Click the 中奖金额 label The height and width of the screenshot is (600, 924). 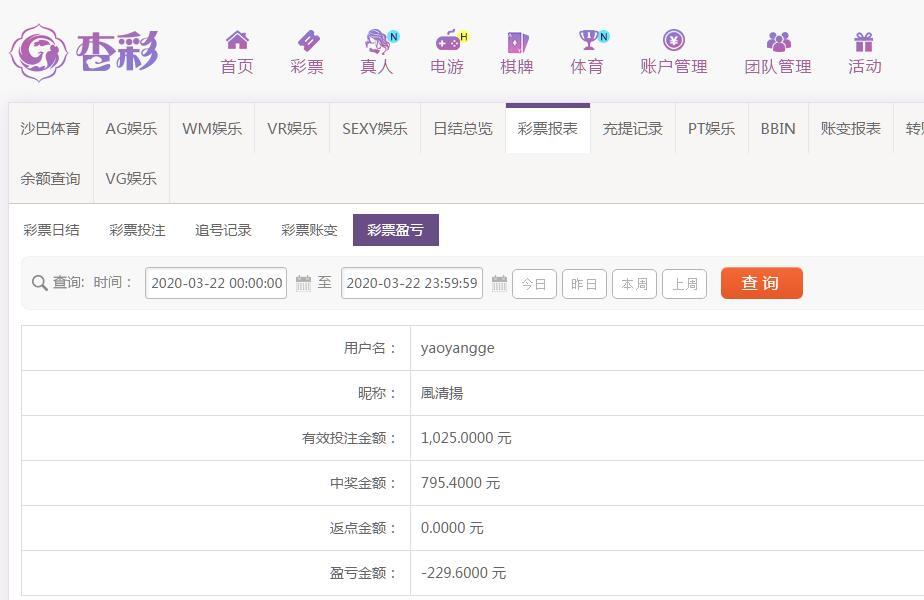(x=364, y=483)
